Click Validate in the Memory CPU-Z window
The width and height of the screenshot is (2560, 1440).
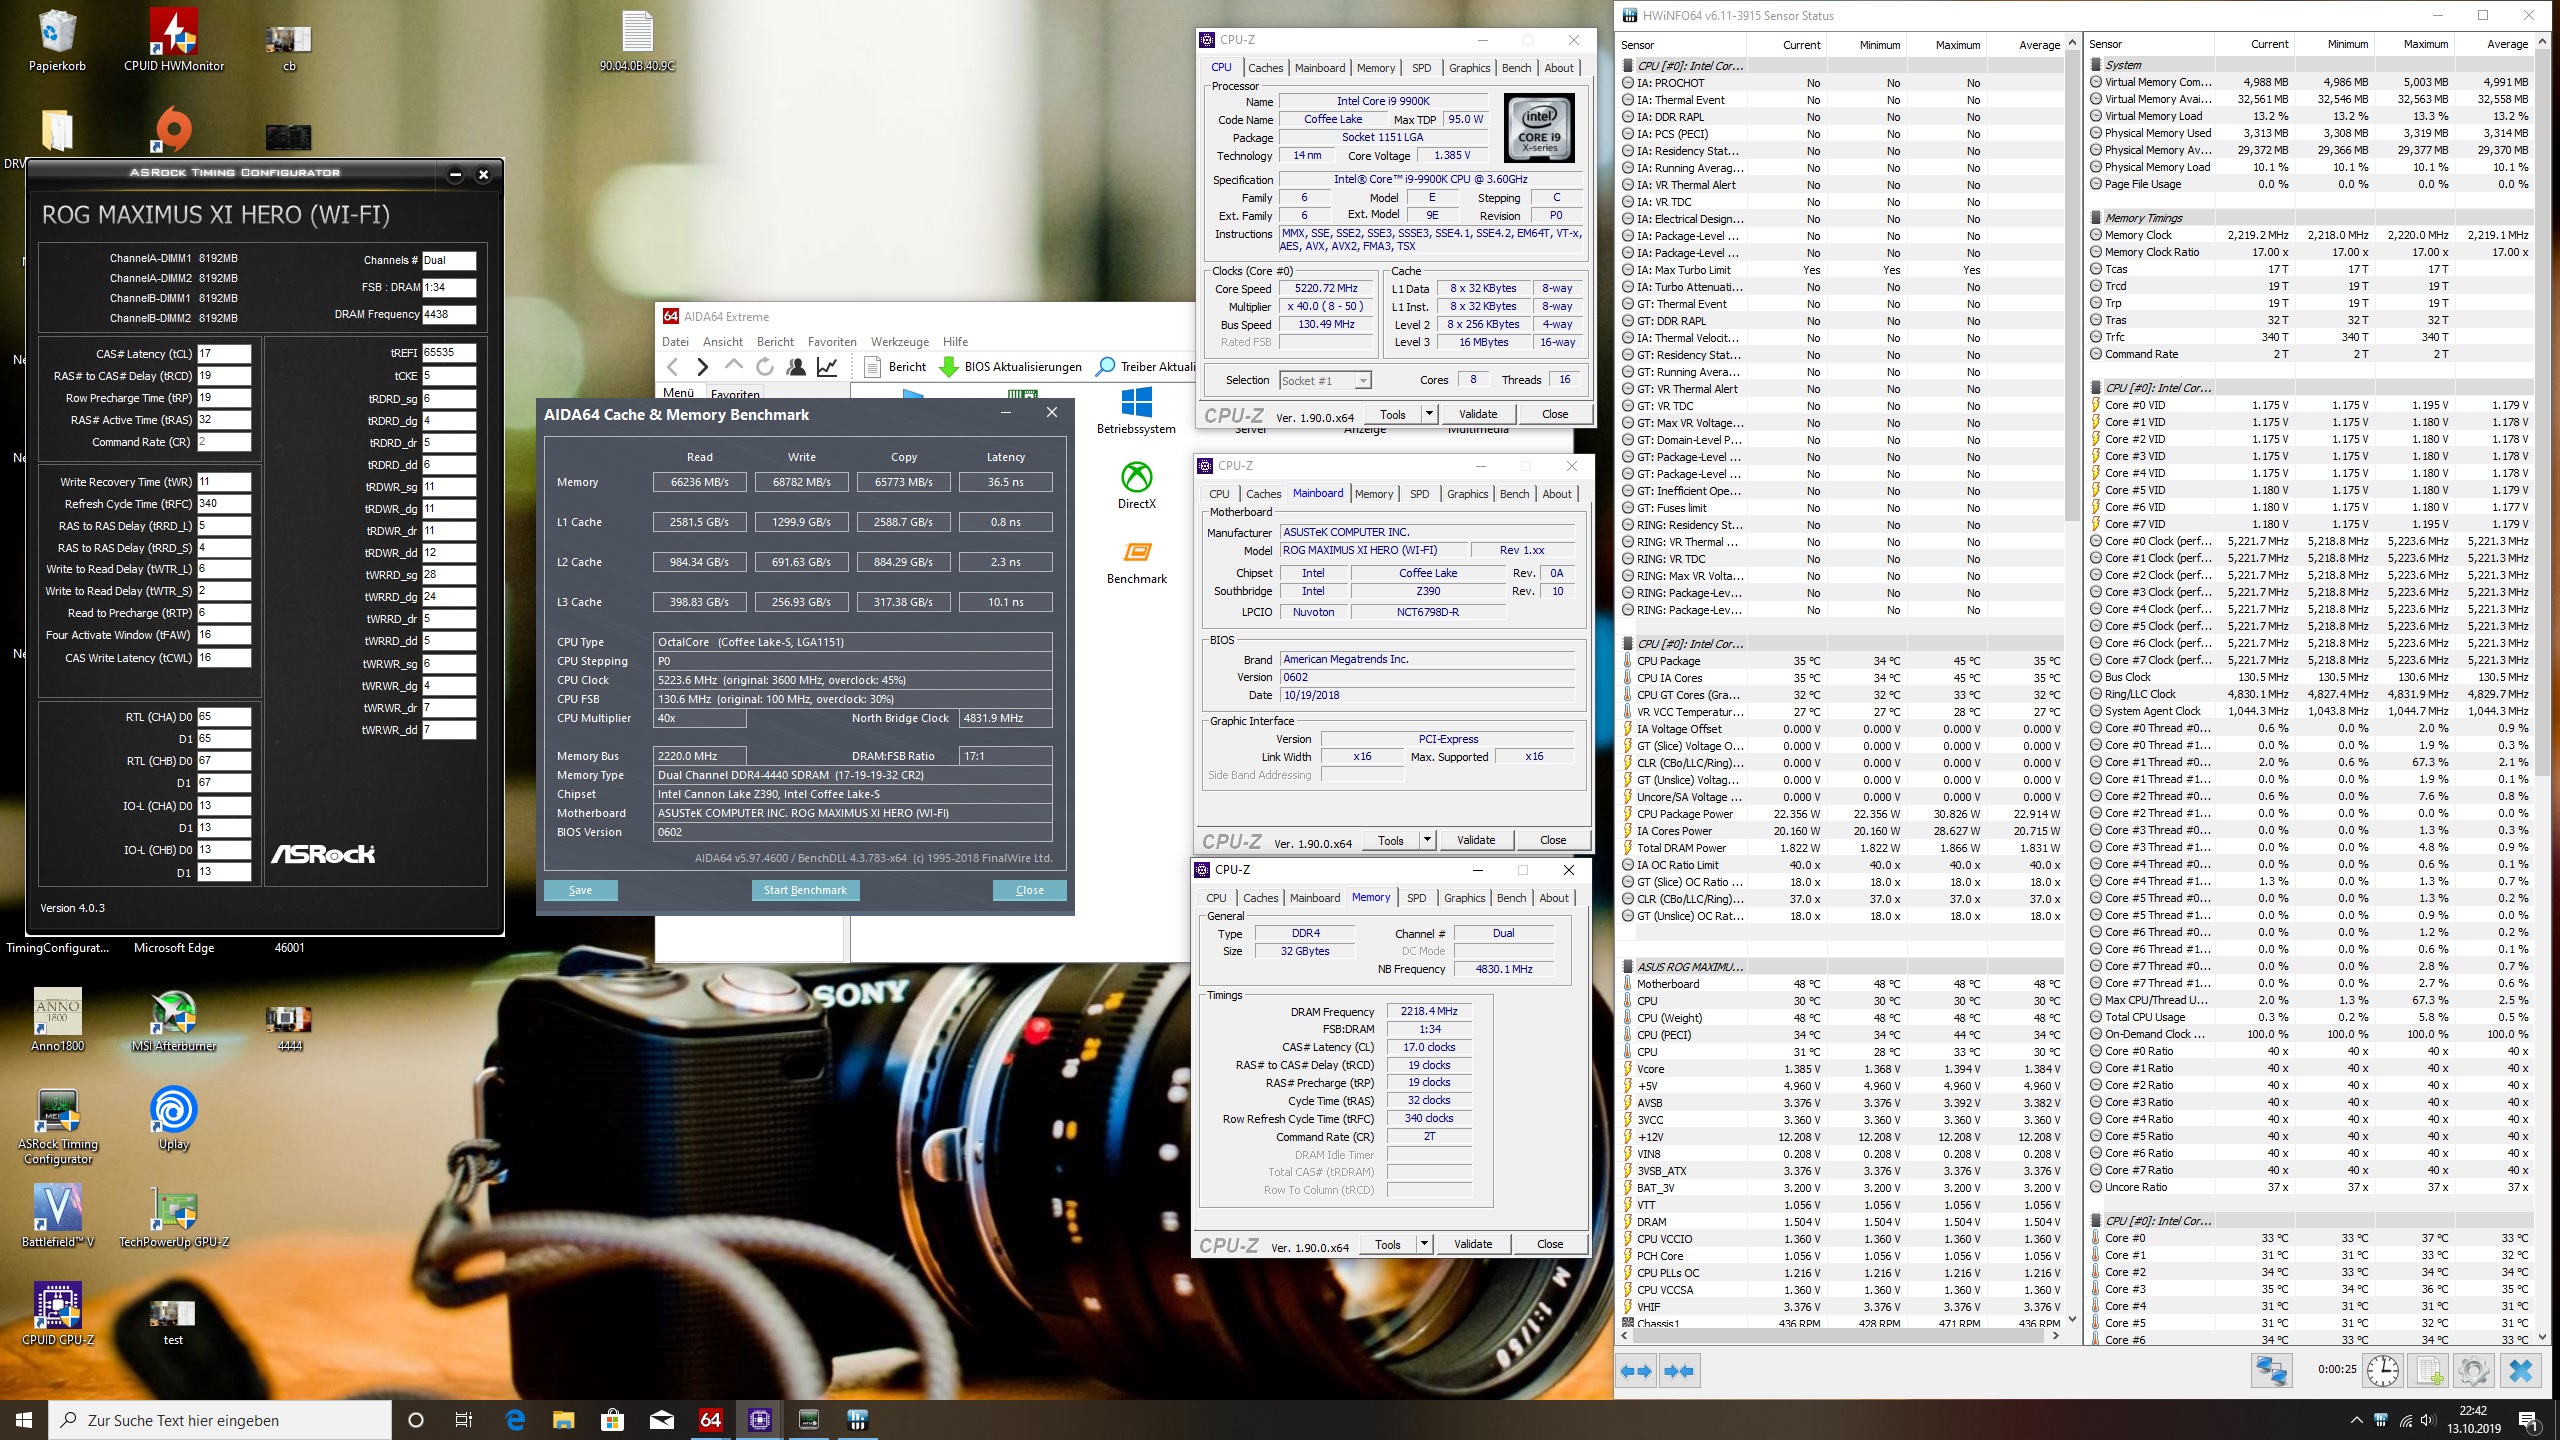(x=1472, y=1244)
